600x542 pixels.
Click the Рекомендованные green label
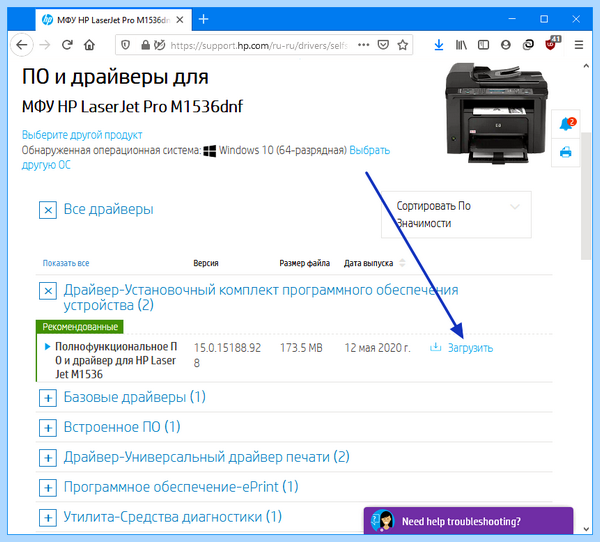[80, 327]
